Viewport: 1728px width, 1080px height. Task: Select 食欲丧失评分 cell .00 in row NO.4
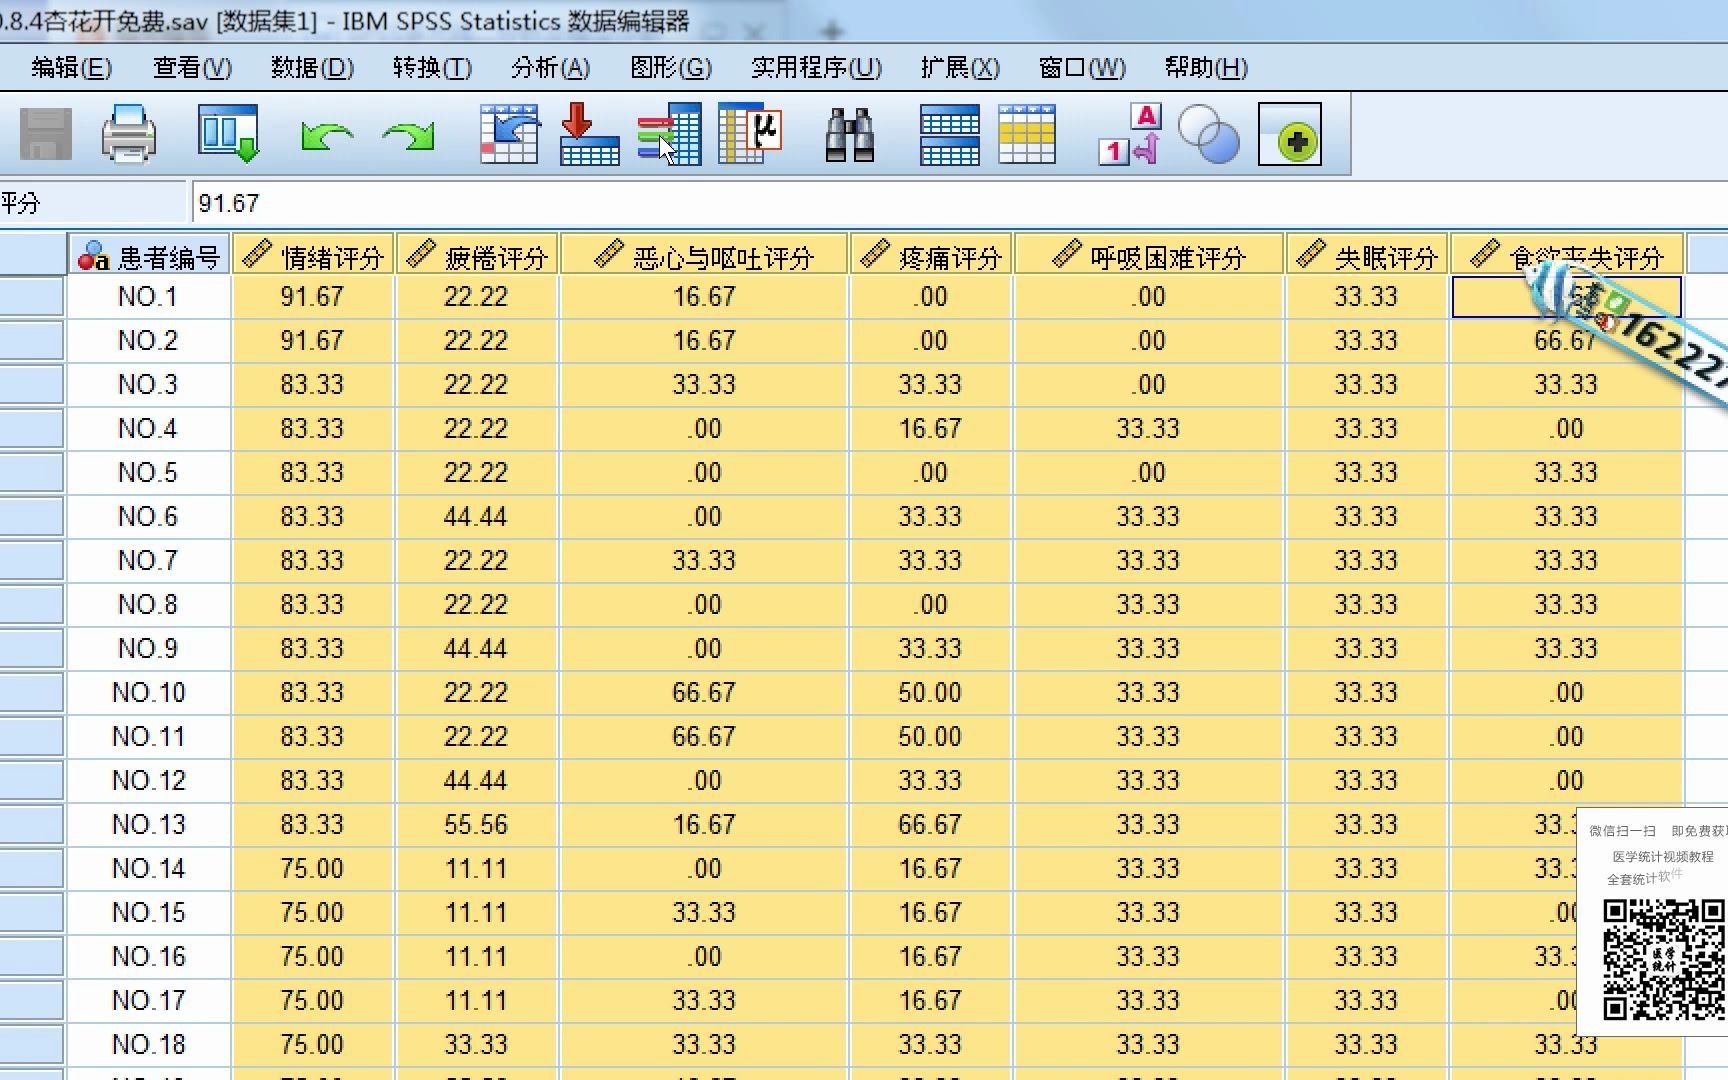coord(1567,429)
